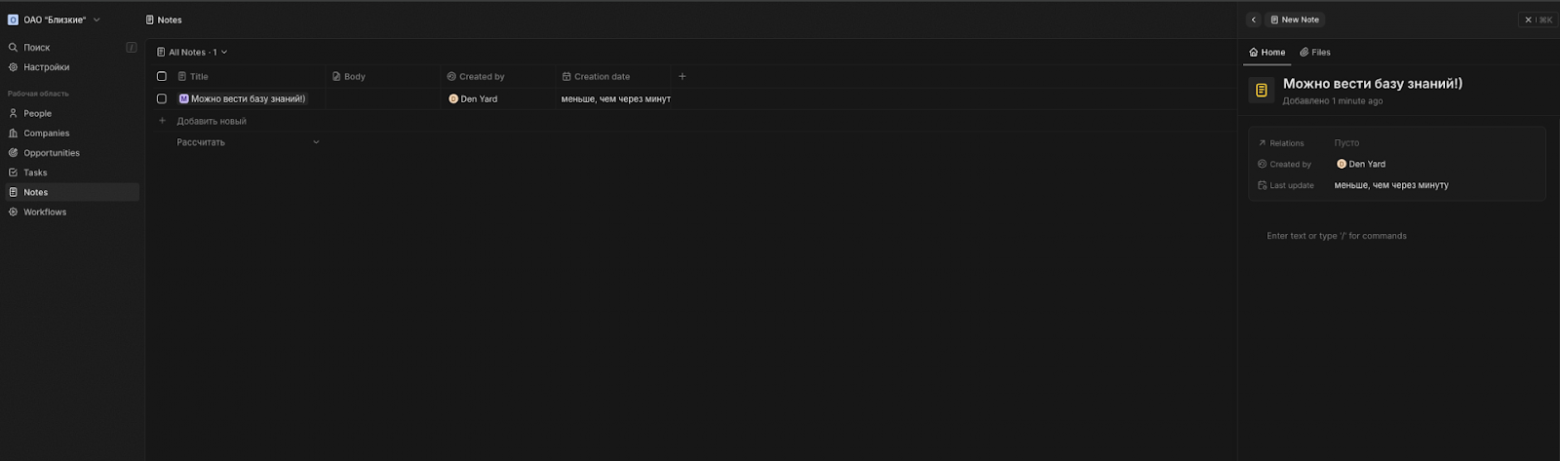1560x461 pixels.
Task: Check the box for the Можно вести базу знаний! row
Action: (162, 99)
